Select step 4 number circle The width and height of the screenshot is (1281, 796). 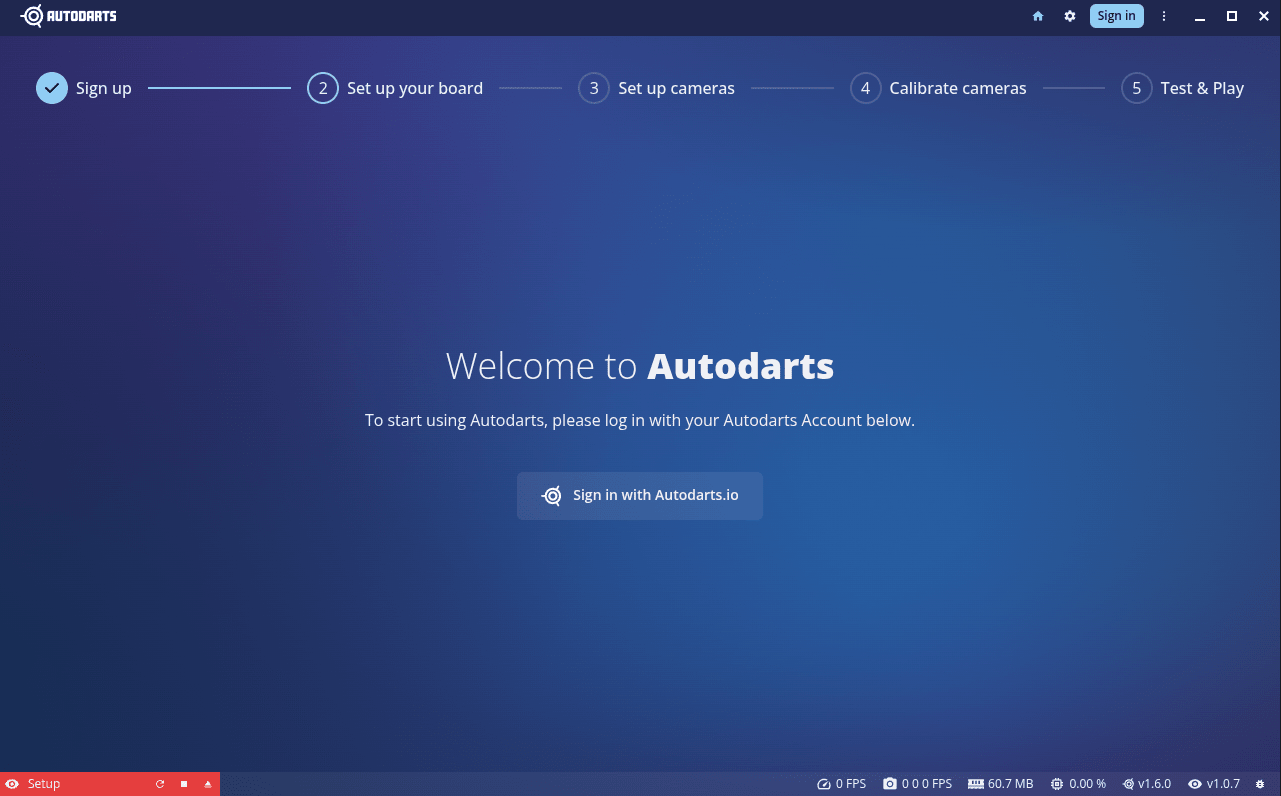tap(866, 88)
